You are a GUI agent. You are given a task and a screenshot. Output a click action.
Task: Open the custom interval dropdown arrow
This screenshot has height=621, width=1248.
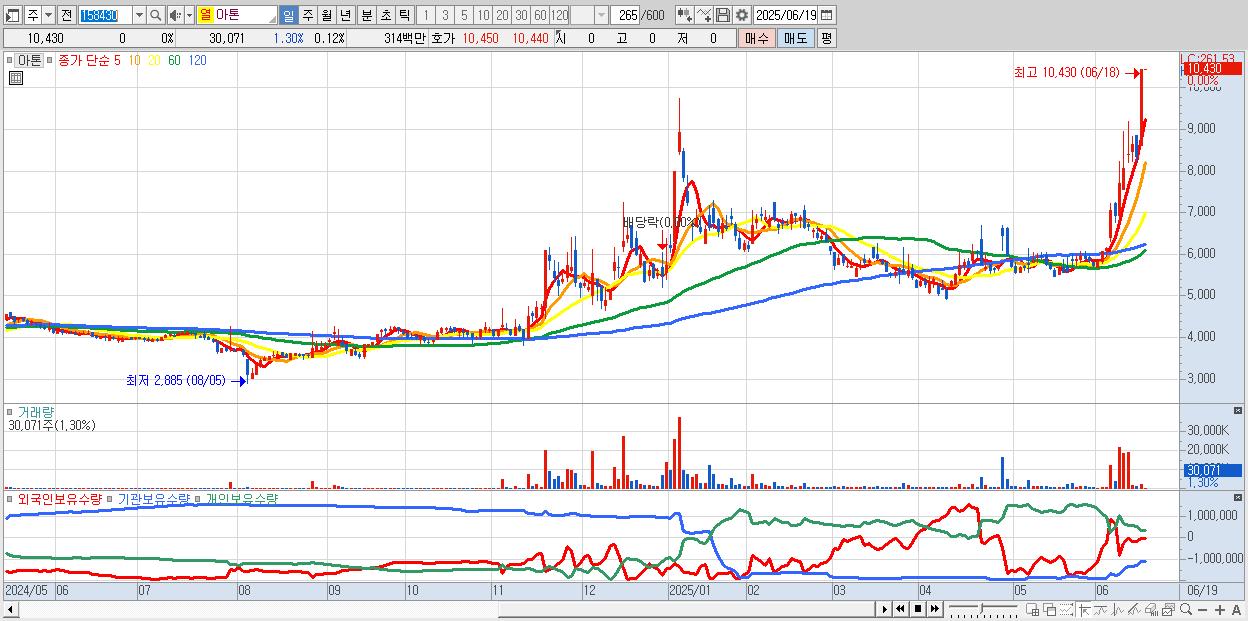click(x=601, y=15)
